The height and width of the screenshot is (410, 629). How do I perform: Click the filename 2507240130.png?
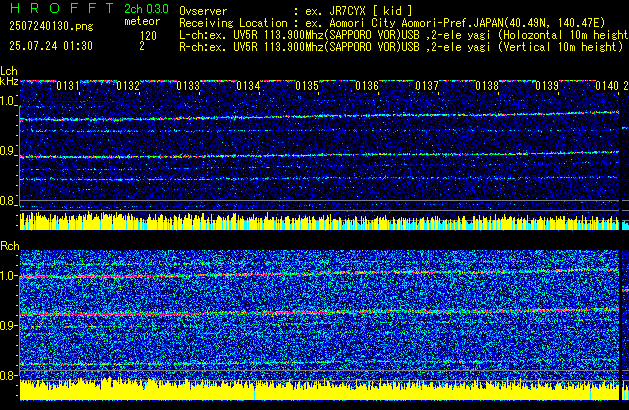(x=51, y=26)
